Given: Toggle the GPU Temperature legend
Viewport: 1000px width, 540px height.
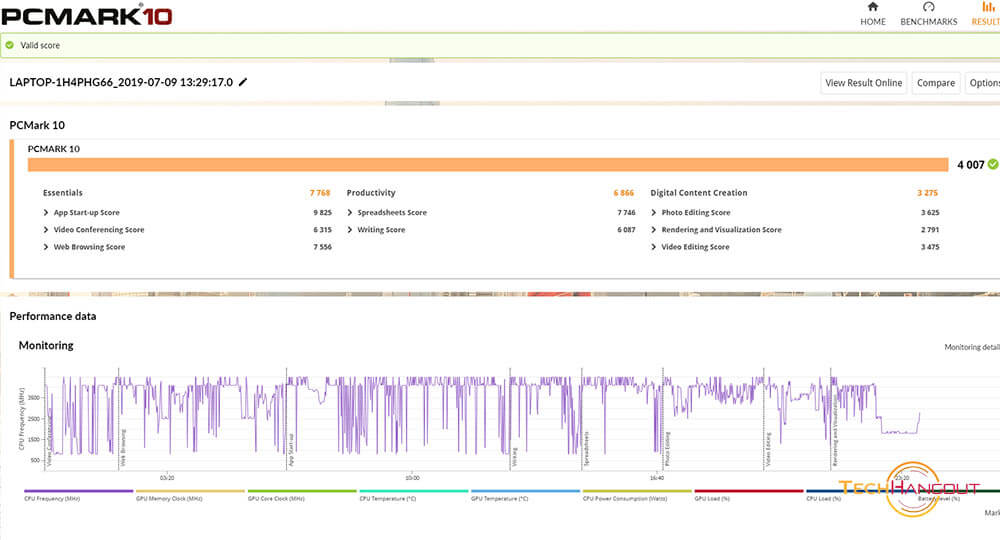Looking at the screenshot, I should (499, 499).
